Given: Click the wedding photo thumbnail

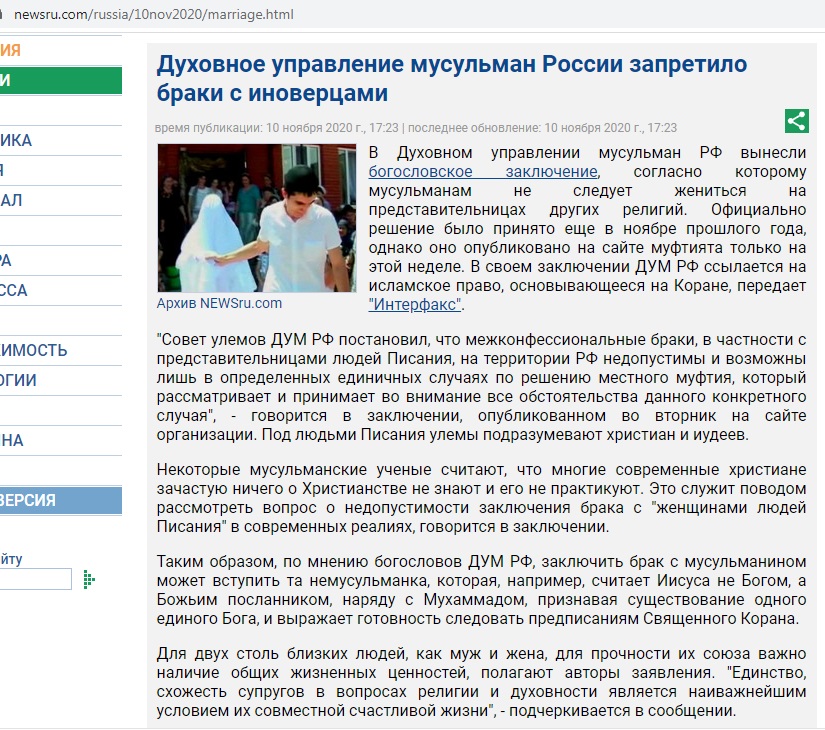Looking at the screenshot, I should tap(257, 218).
